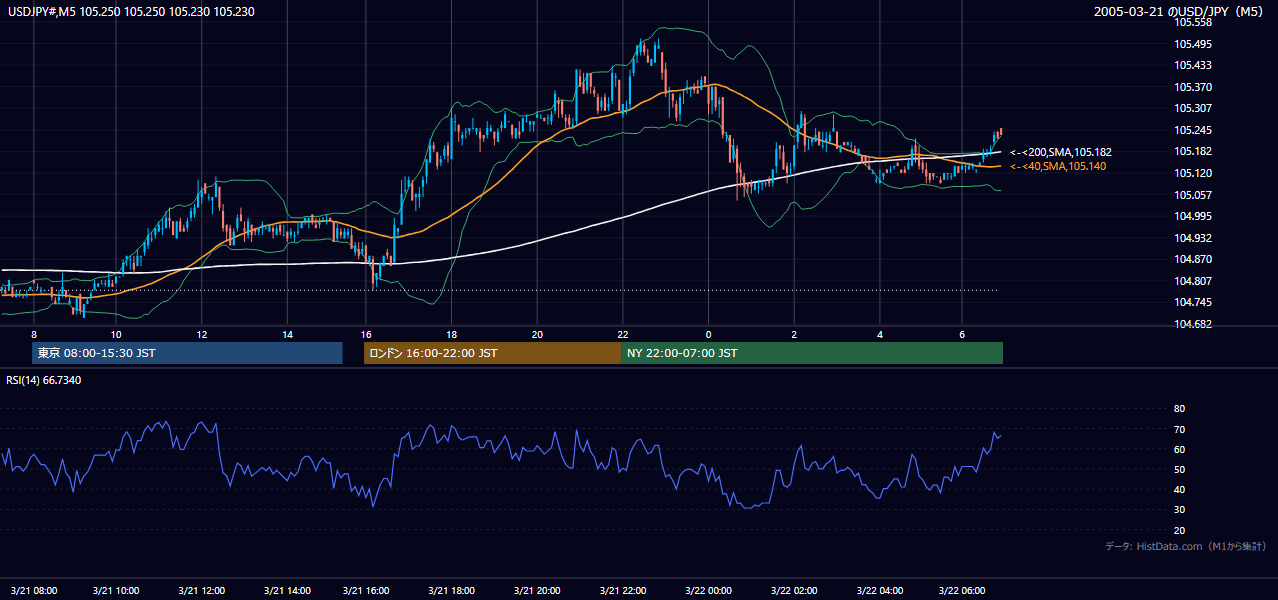
Task: Click the 3/21 10:00 time label
Action: pos(117,590)
